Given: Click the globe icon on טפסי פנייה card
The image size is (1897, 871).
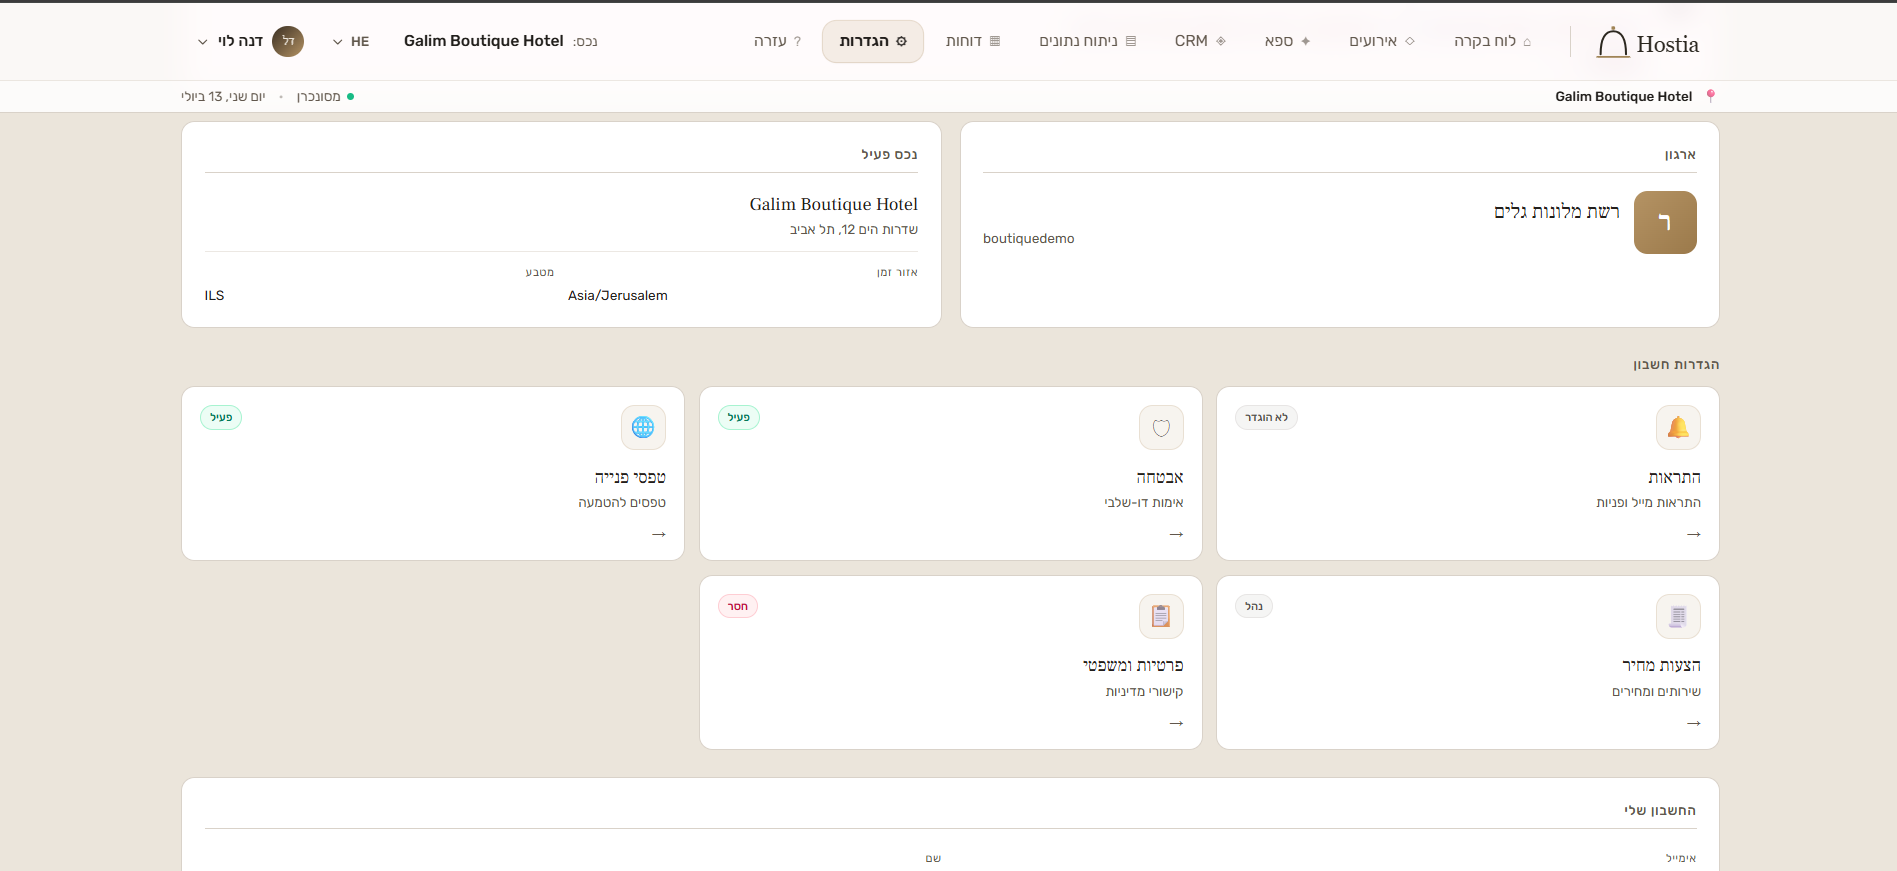Looking at the screenshot, I should [643, 428].
